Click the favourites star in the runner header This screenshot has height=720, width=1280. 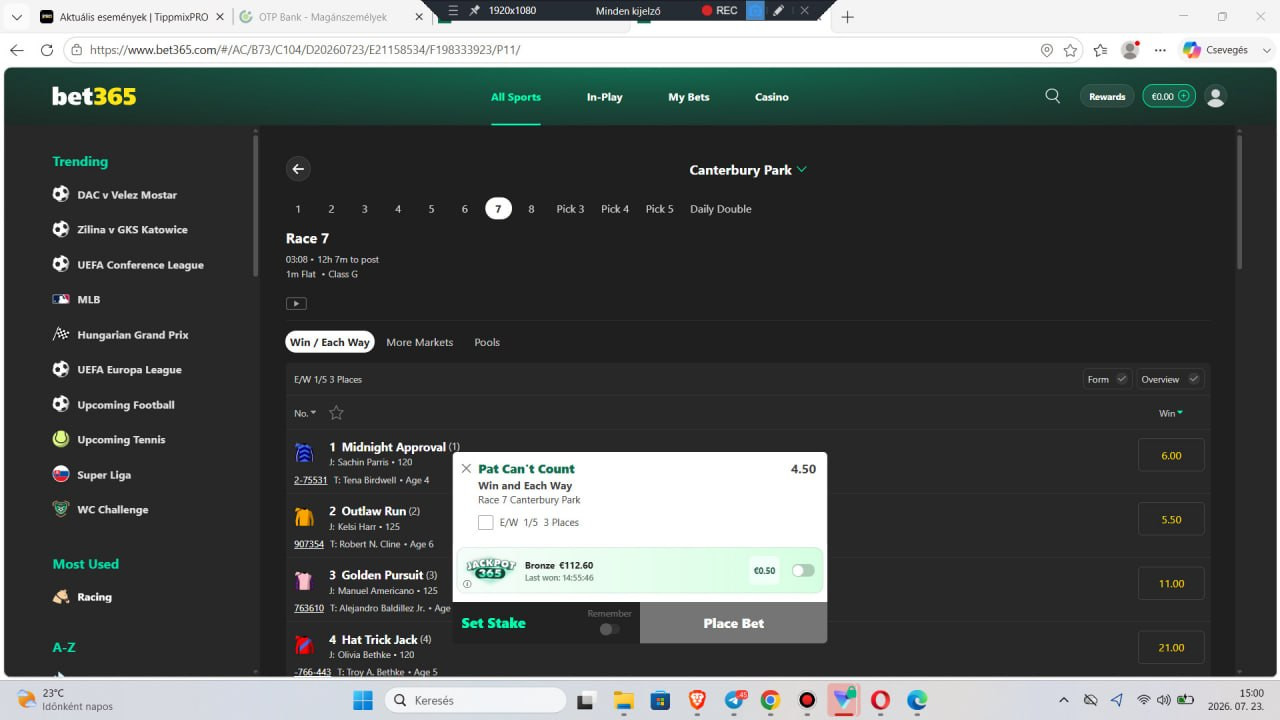point(336,412)
